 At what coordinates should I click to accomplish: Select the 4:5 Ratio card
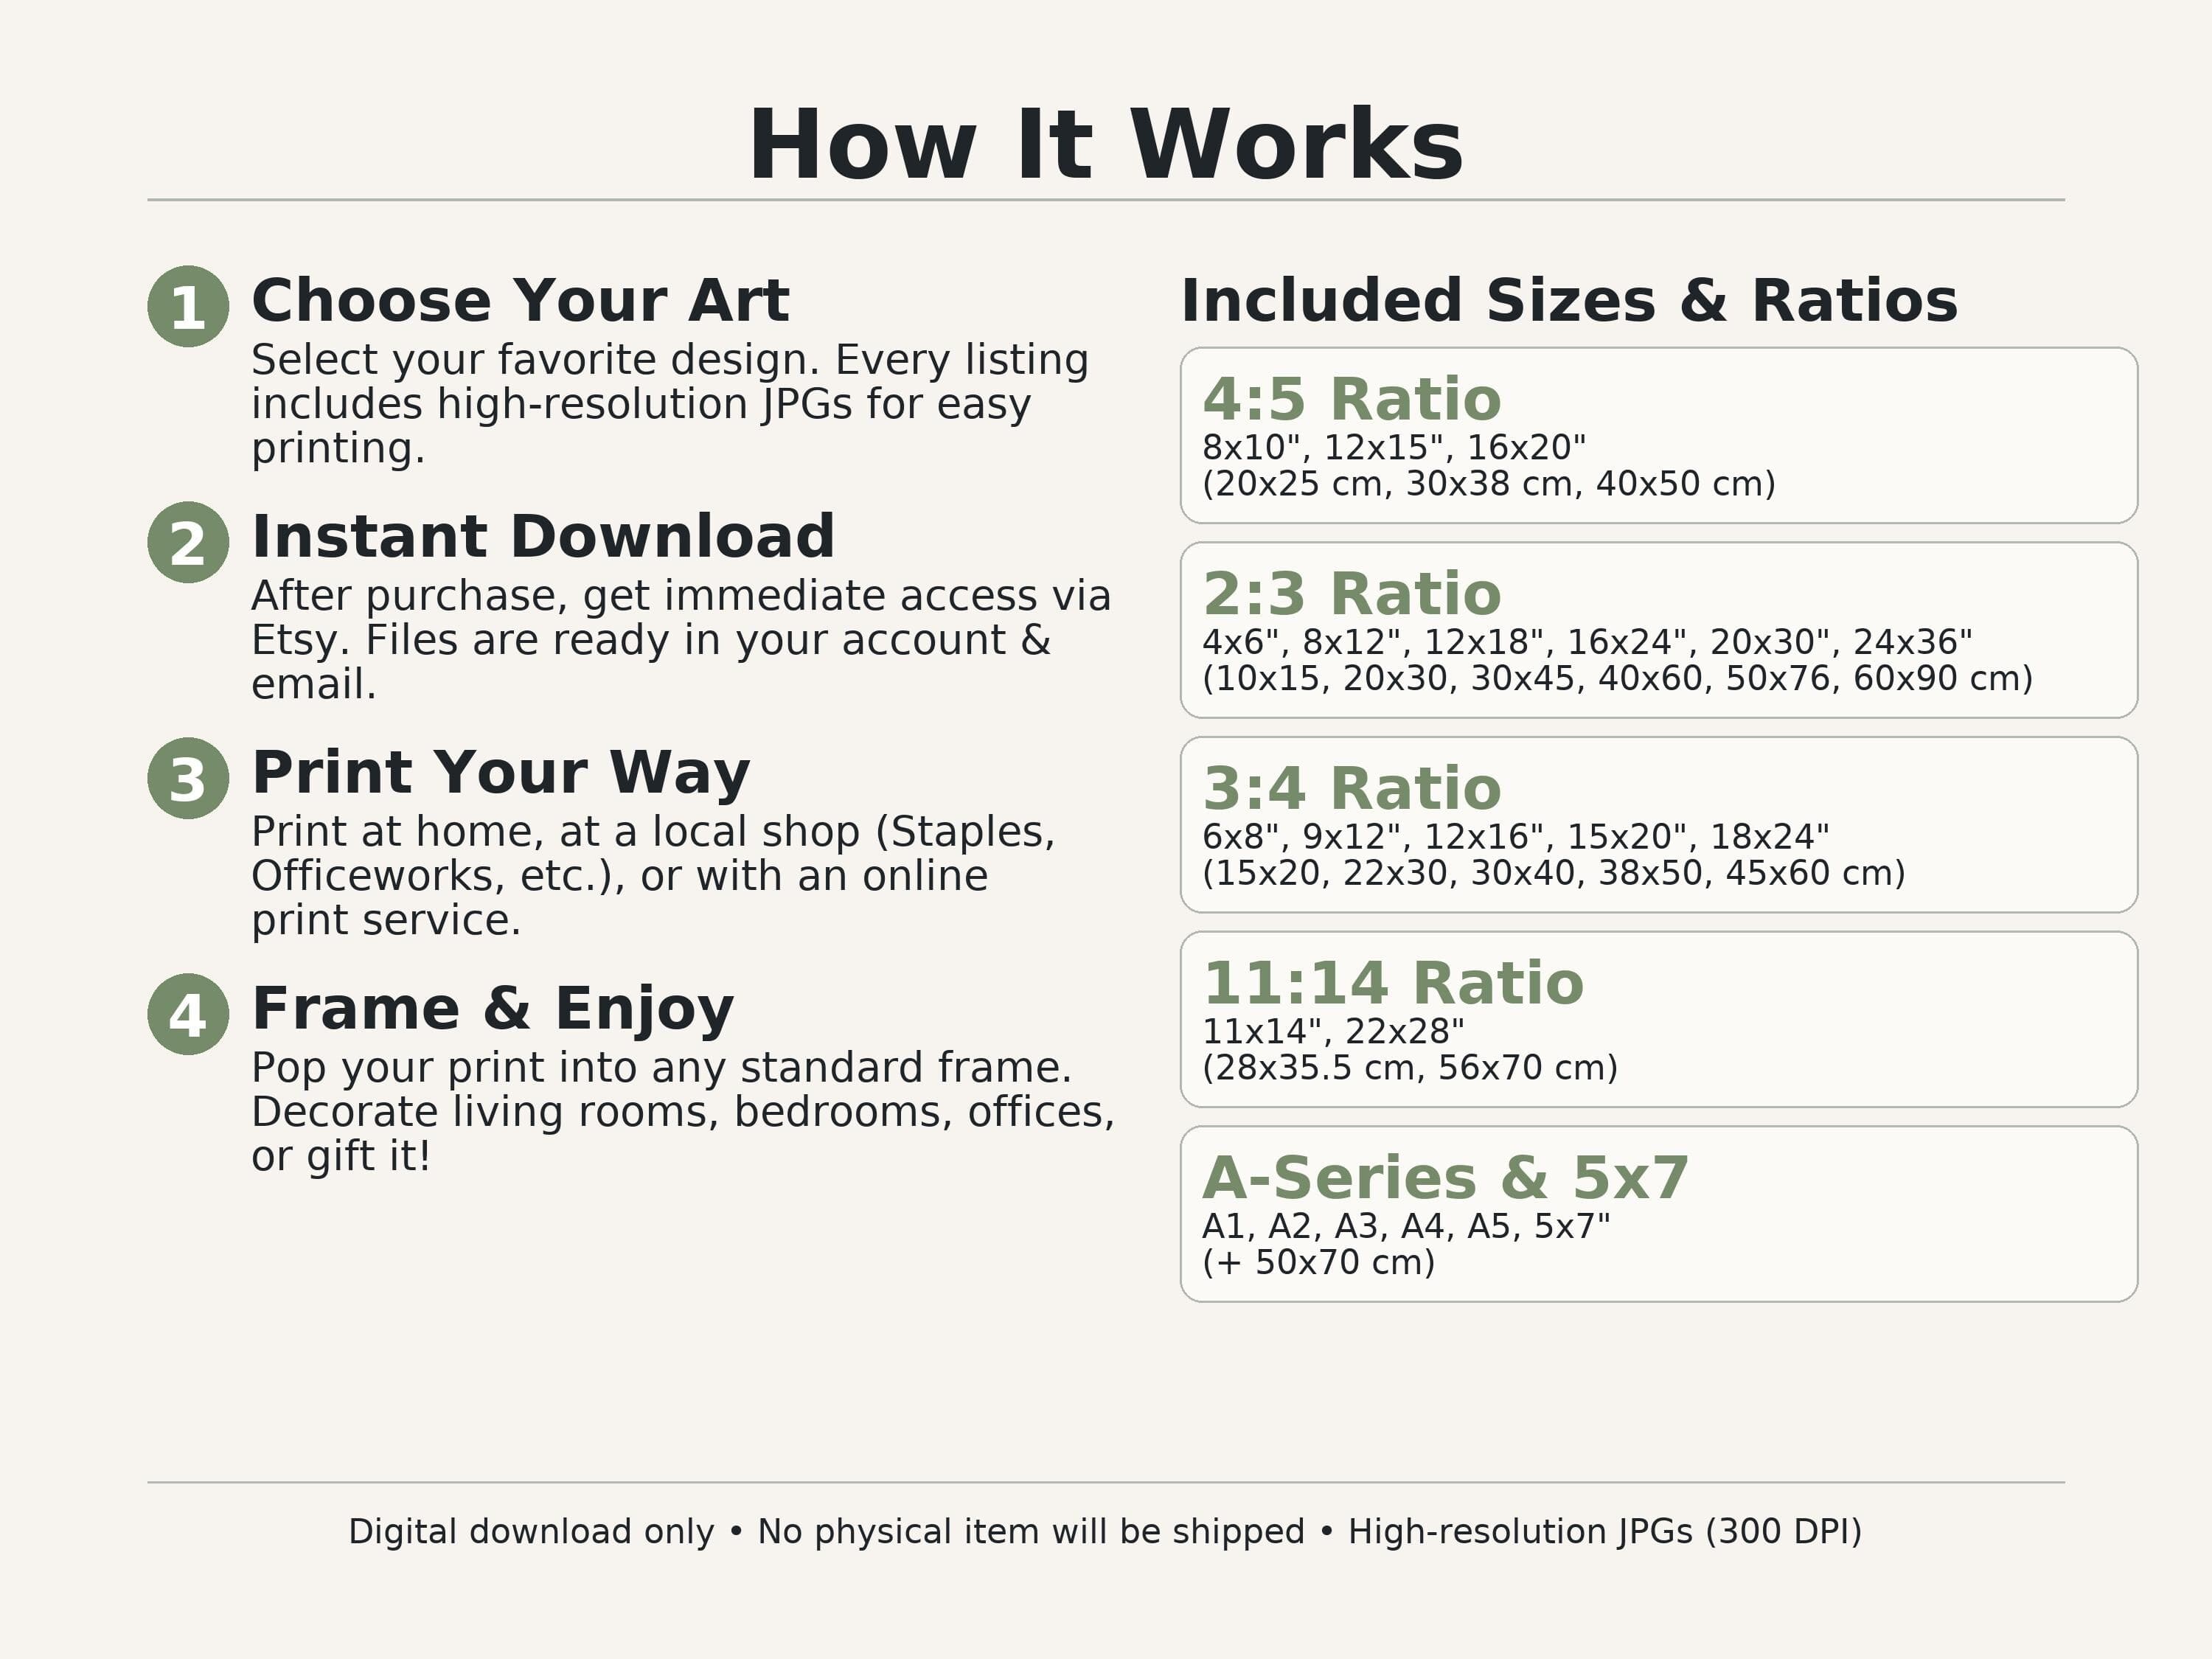1659,435
